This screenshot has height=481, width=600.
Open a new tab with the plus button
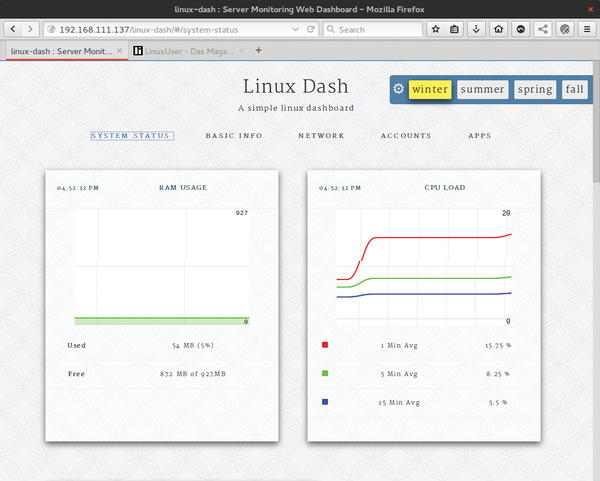click(259, 50)
